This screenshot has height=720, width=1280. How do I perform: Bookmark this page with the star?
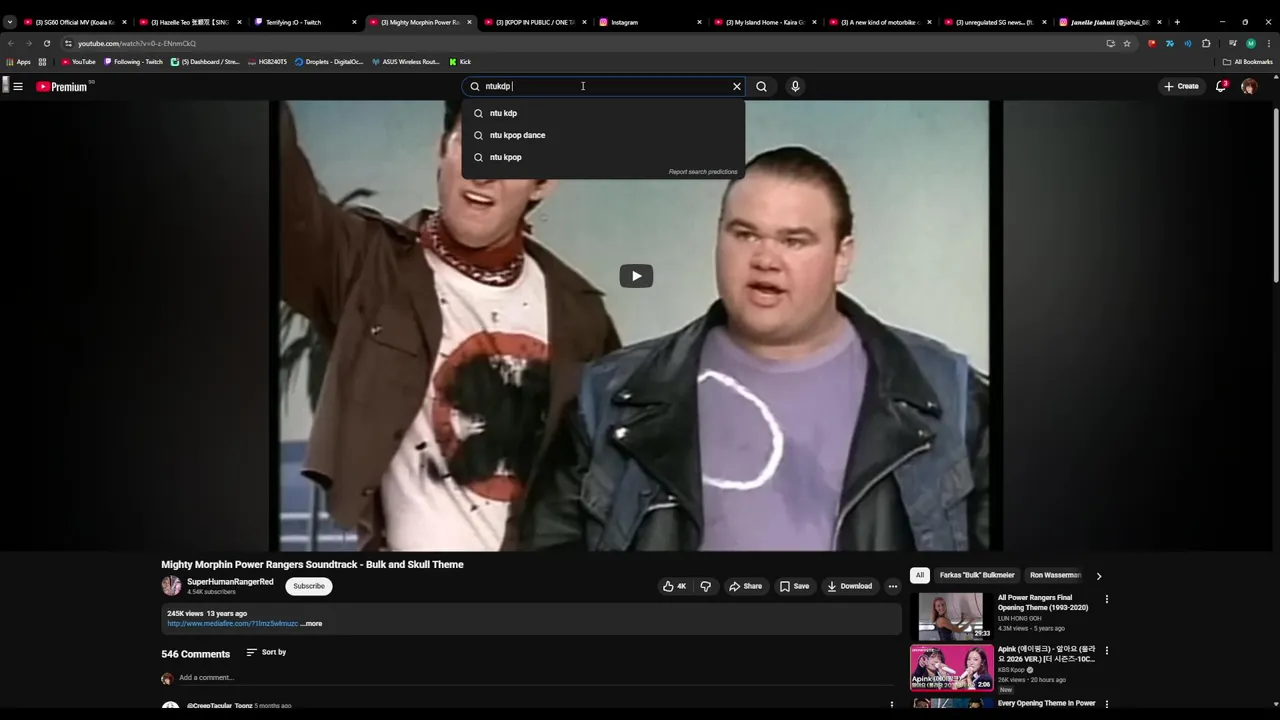click(x=1127, y=43)
